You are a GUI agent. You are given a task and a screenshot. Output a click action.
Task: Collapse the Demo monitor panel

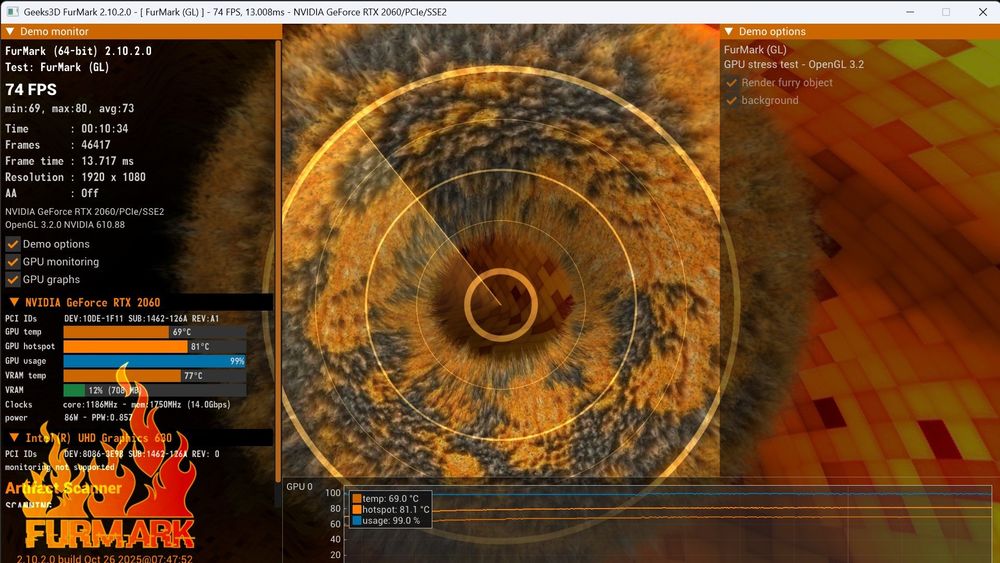[x=10, y=31]
